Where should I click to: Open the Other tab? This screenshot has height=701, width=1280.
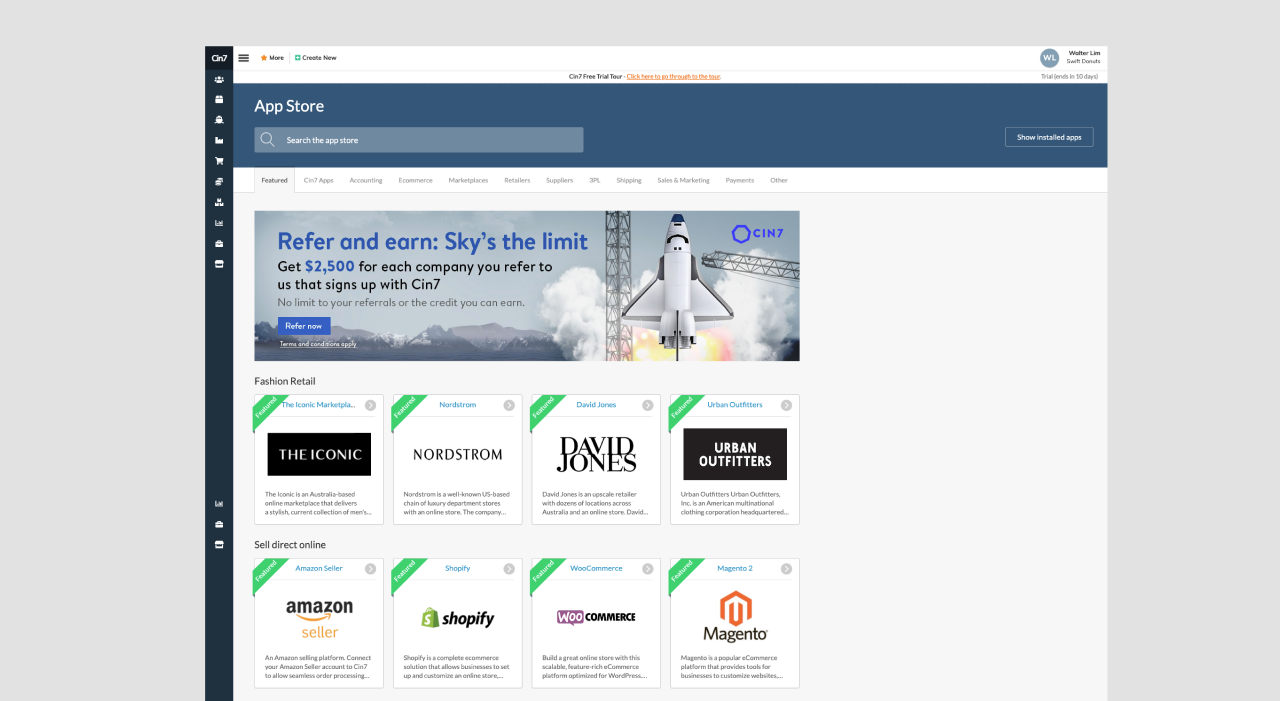779,181
